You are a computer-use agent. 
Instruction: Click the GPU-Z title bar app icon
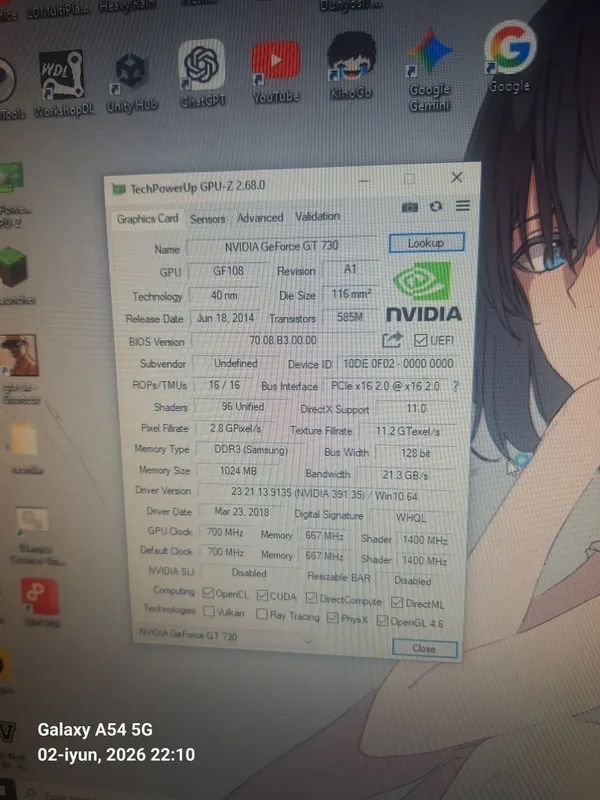pyautogui.click(x=118, y=189)
